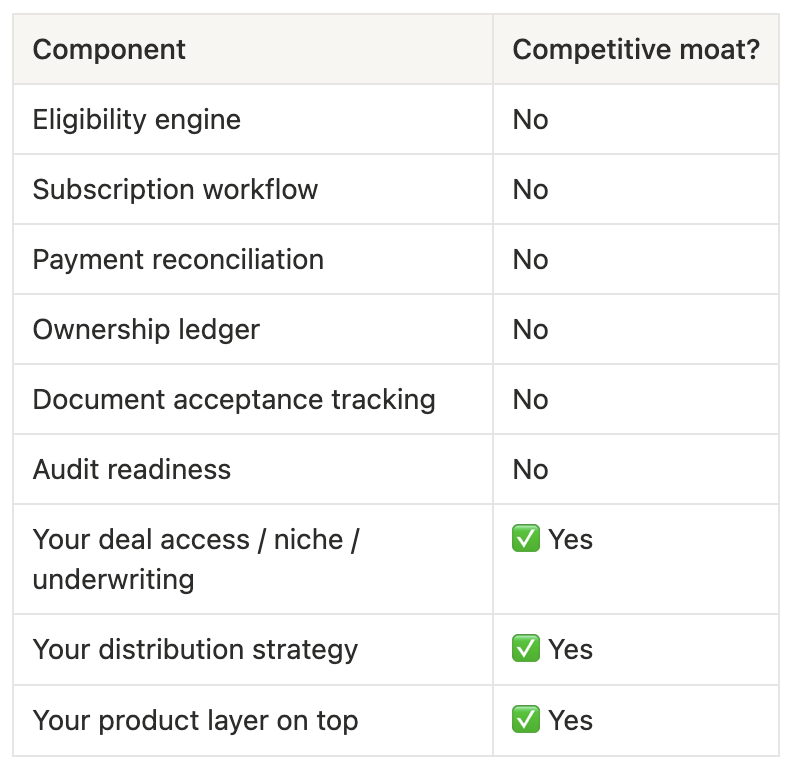Select the Your distribution strategy cell
792x768 pixels.
(x=195, y=650)
